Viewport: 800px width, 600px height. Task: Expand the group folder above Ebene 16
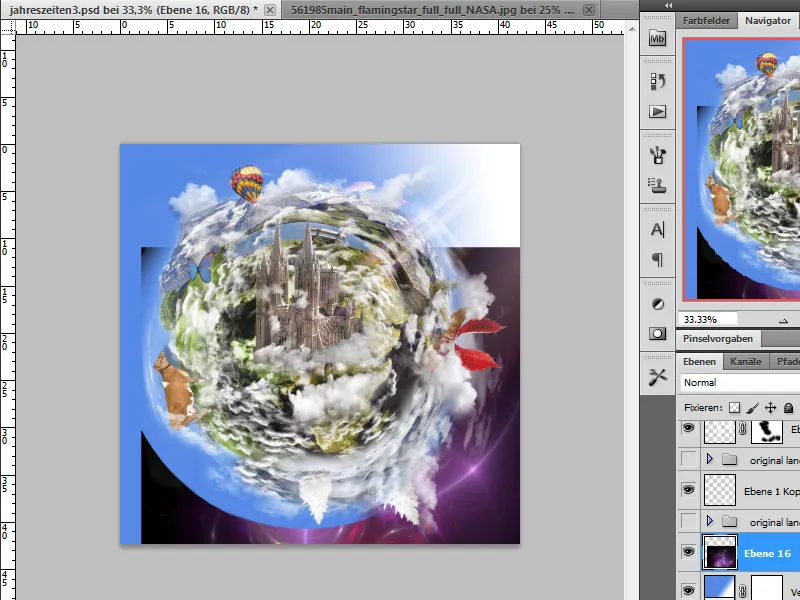(710, 521)
